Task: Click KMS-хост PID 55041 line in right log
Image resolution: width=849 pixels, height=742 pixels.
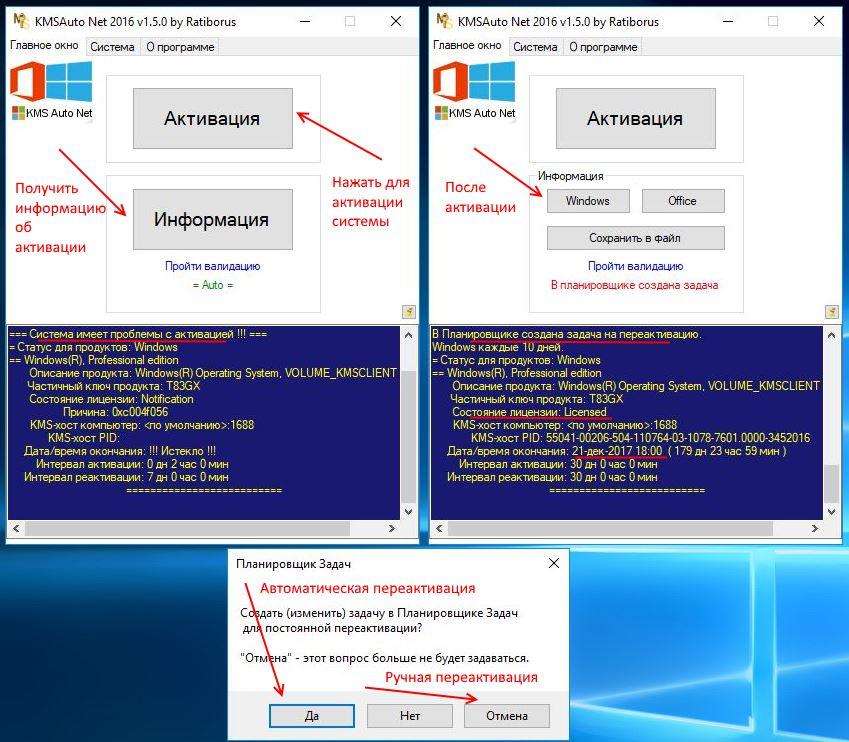Action: point(641,438)
